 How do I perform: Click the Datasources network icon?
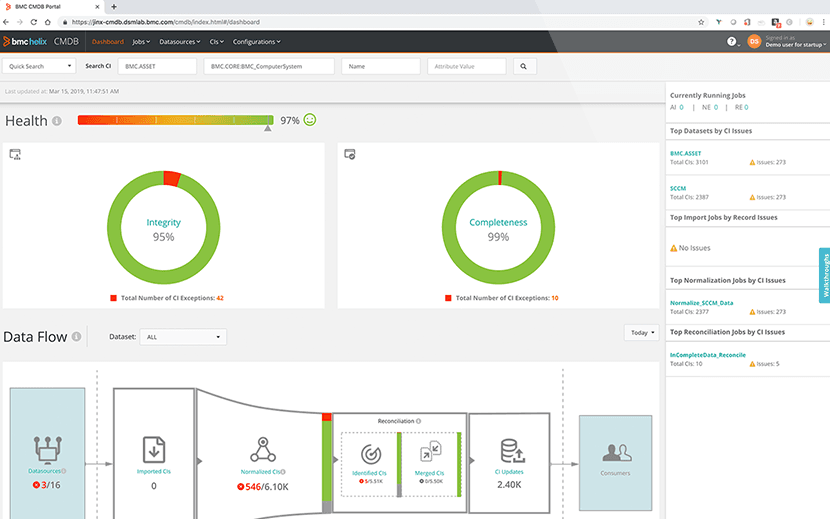click(x=48, y=449)
